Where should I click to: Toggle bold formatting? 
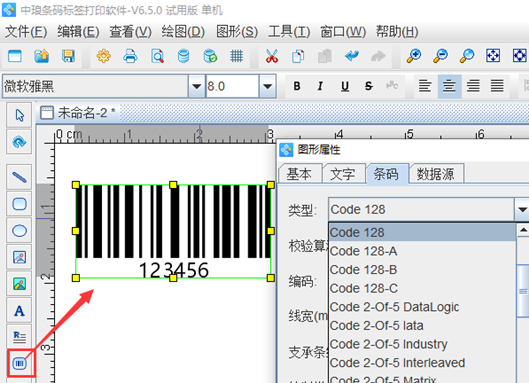click(297, 86)
